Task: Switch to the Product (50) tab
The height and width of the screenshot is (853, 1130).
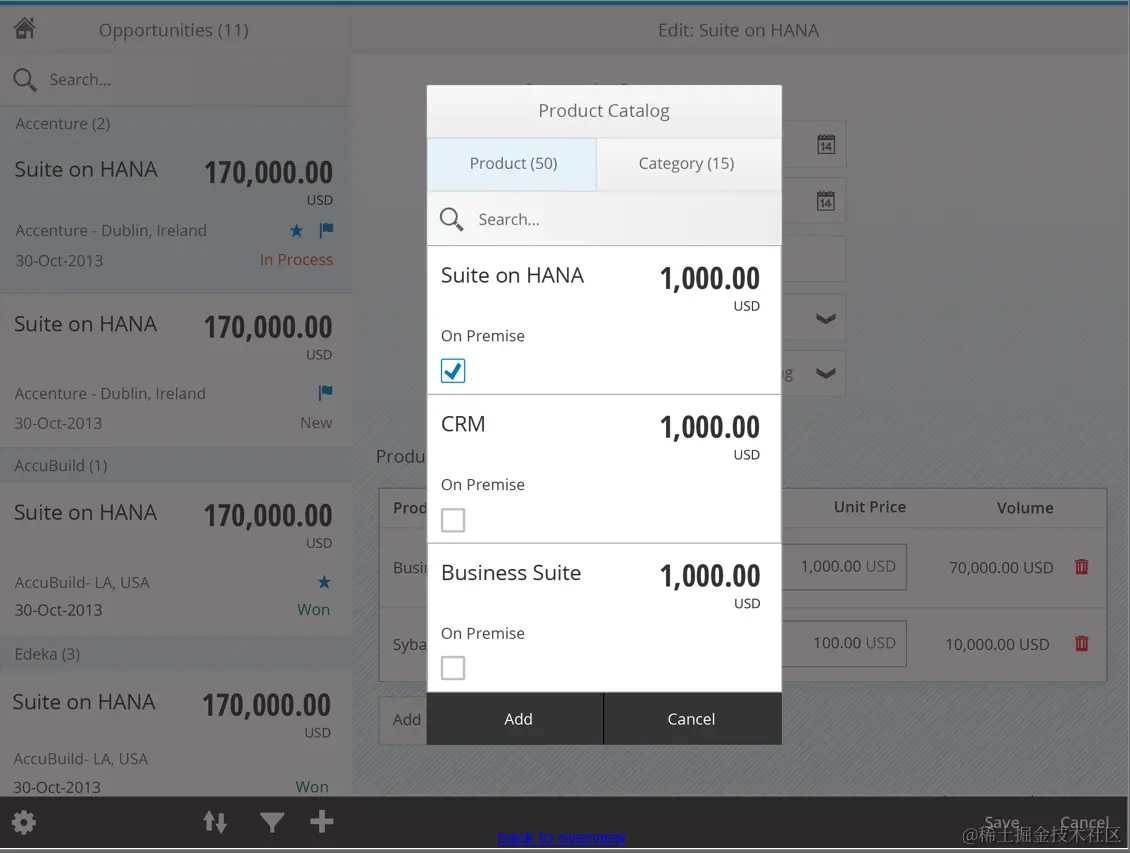Action: (512, 164)
